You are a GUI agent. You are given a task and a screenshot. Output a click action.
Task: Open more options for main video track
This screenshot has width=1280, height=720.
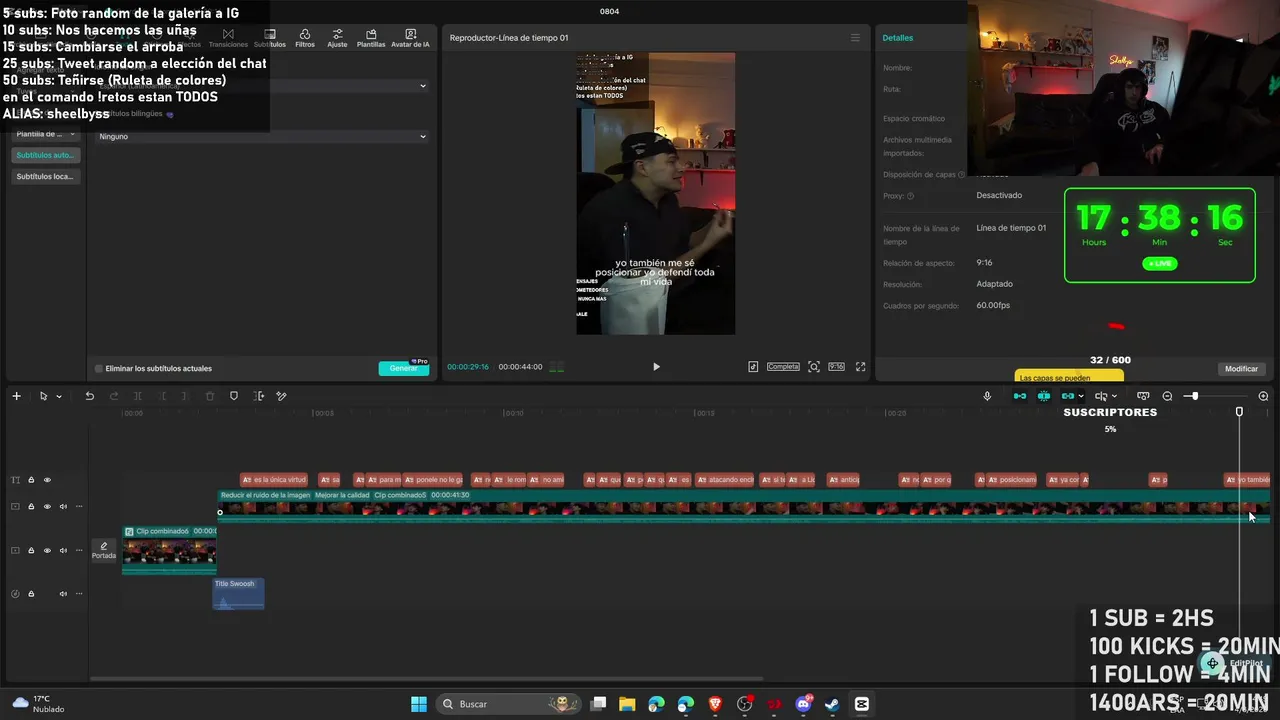click(79, 507)
